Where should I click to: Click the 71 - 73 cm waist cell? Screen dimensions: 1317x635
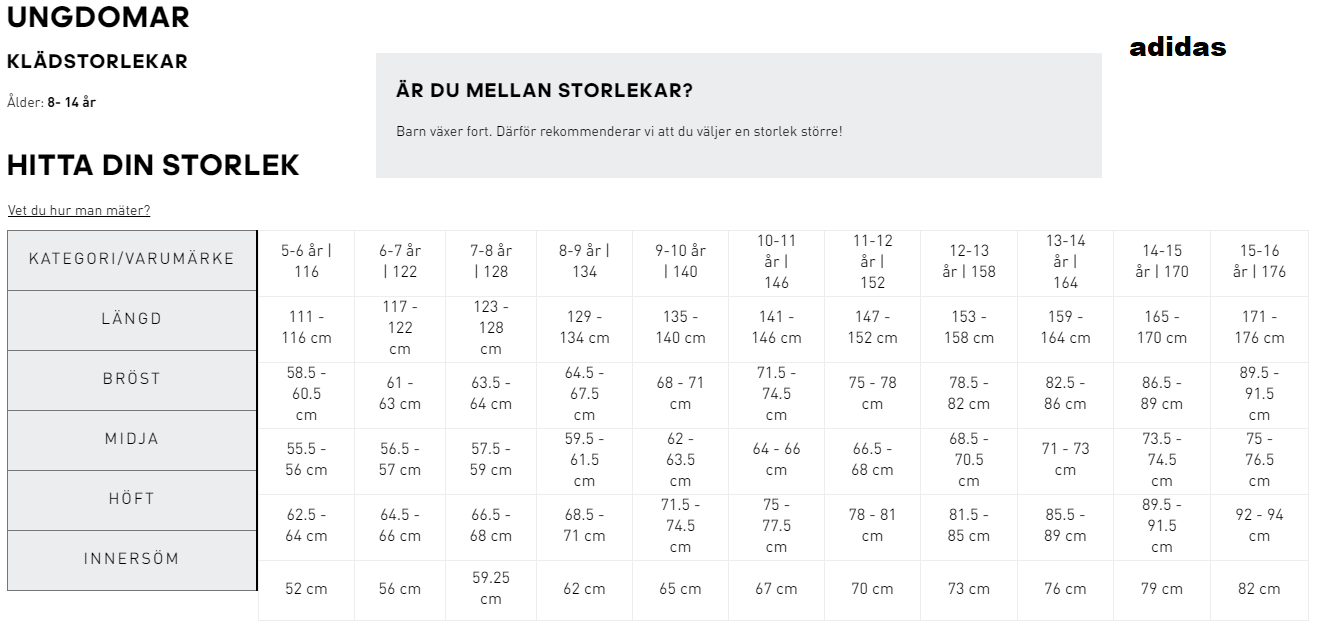pos(1065,460)
